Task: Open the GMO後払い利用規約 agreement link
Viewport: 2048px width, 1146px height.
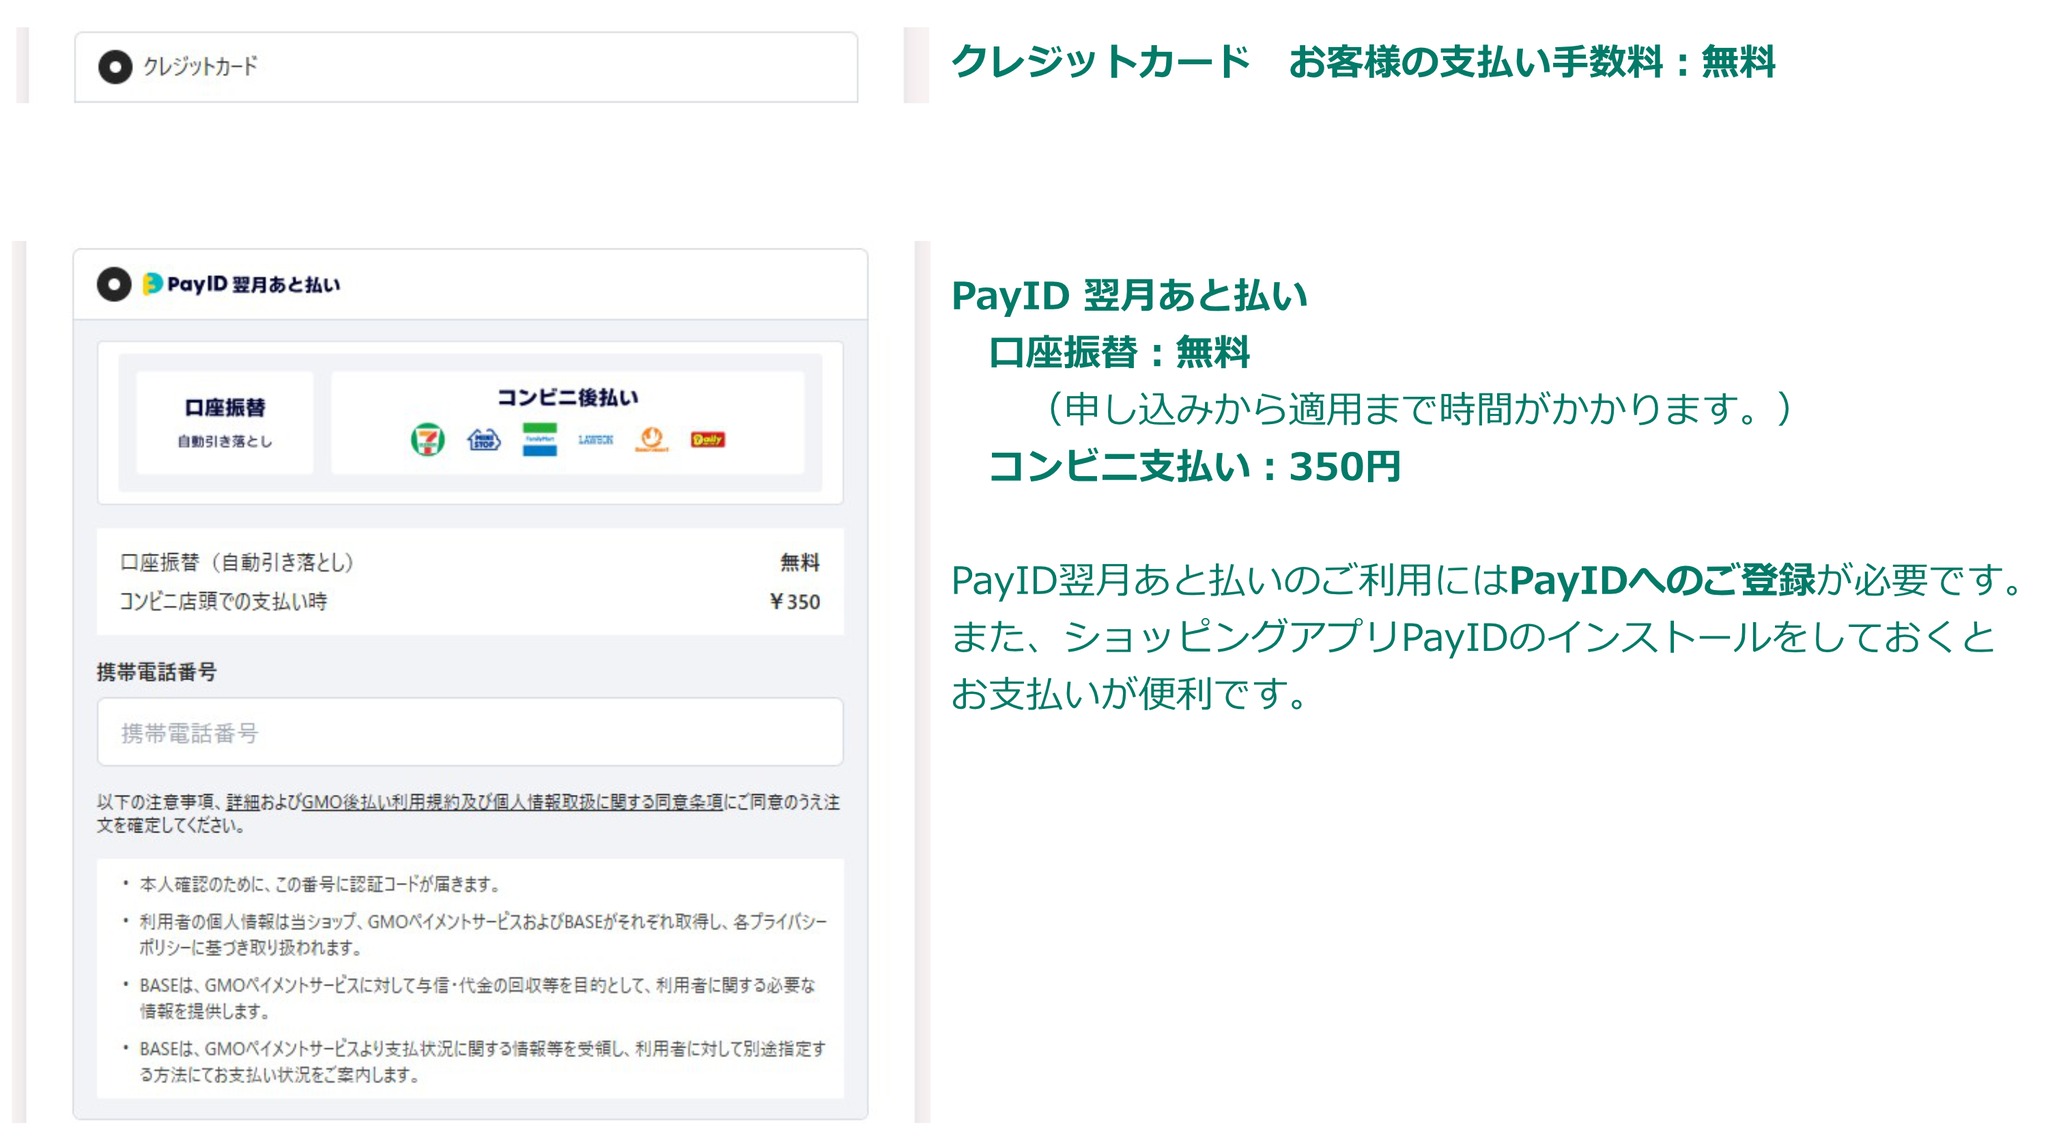Action: [512, 802]
